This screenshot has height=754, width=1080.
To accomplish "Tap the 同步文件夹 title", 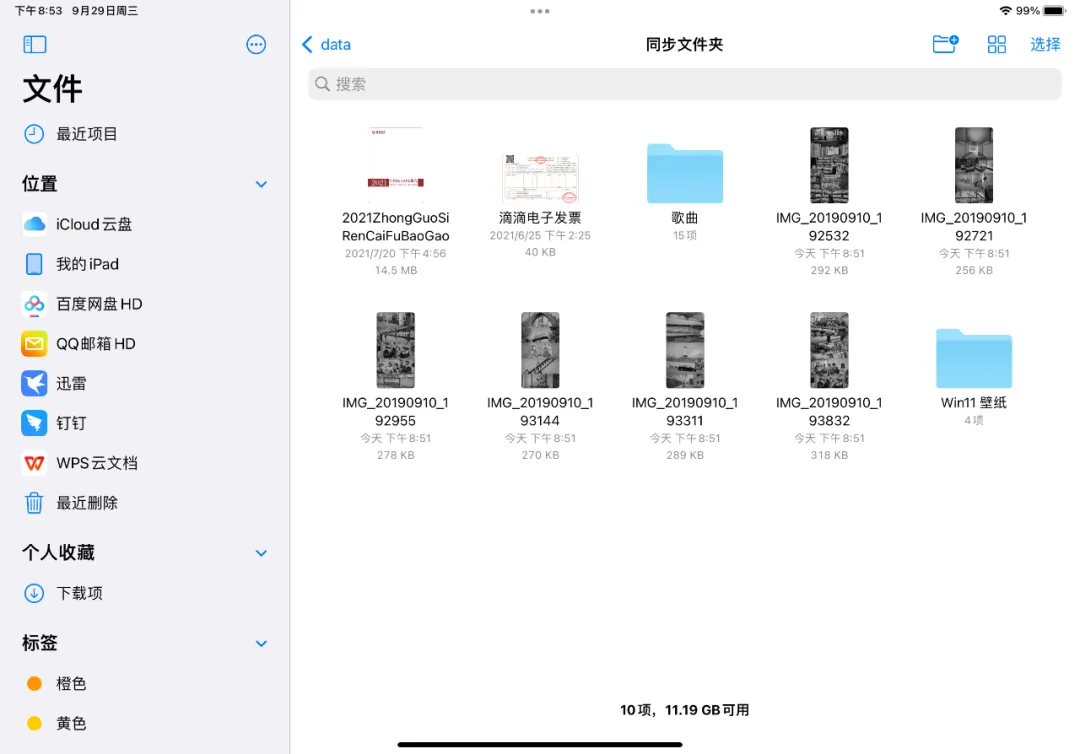I will click(x=685, y=45).
